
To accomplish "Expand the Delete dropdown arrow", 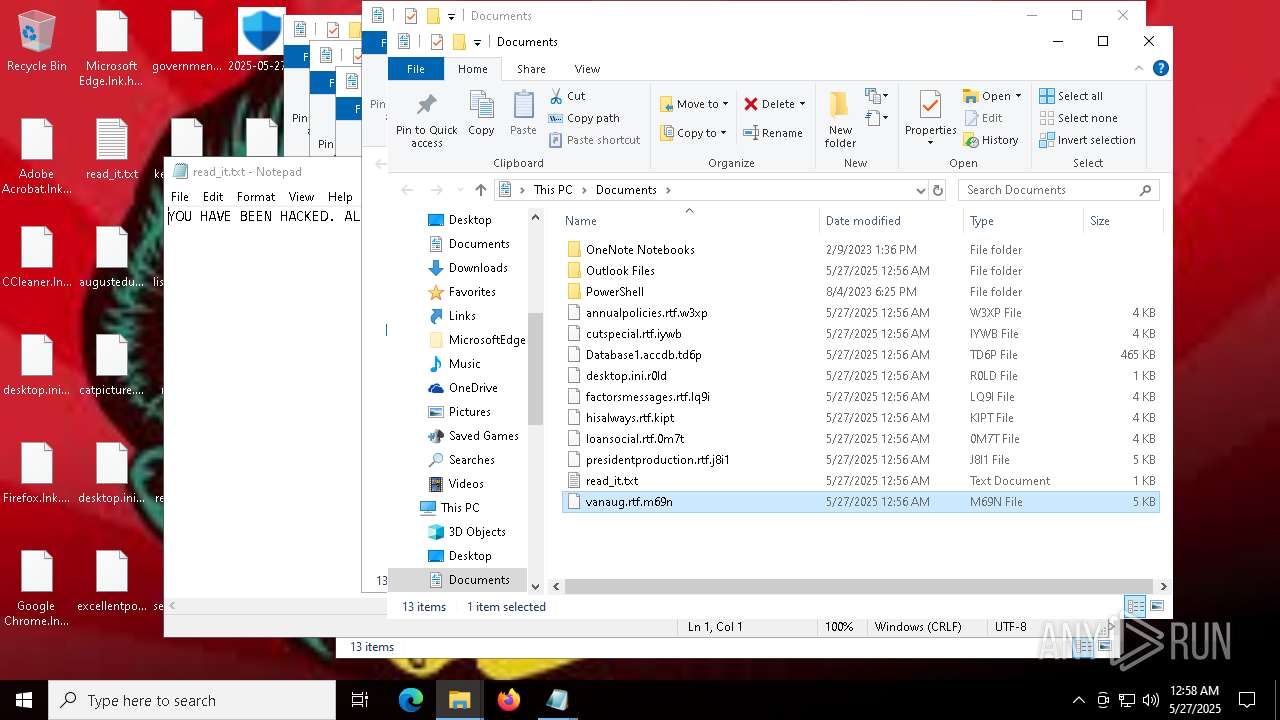I will 802,104.
